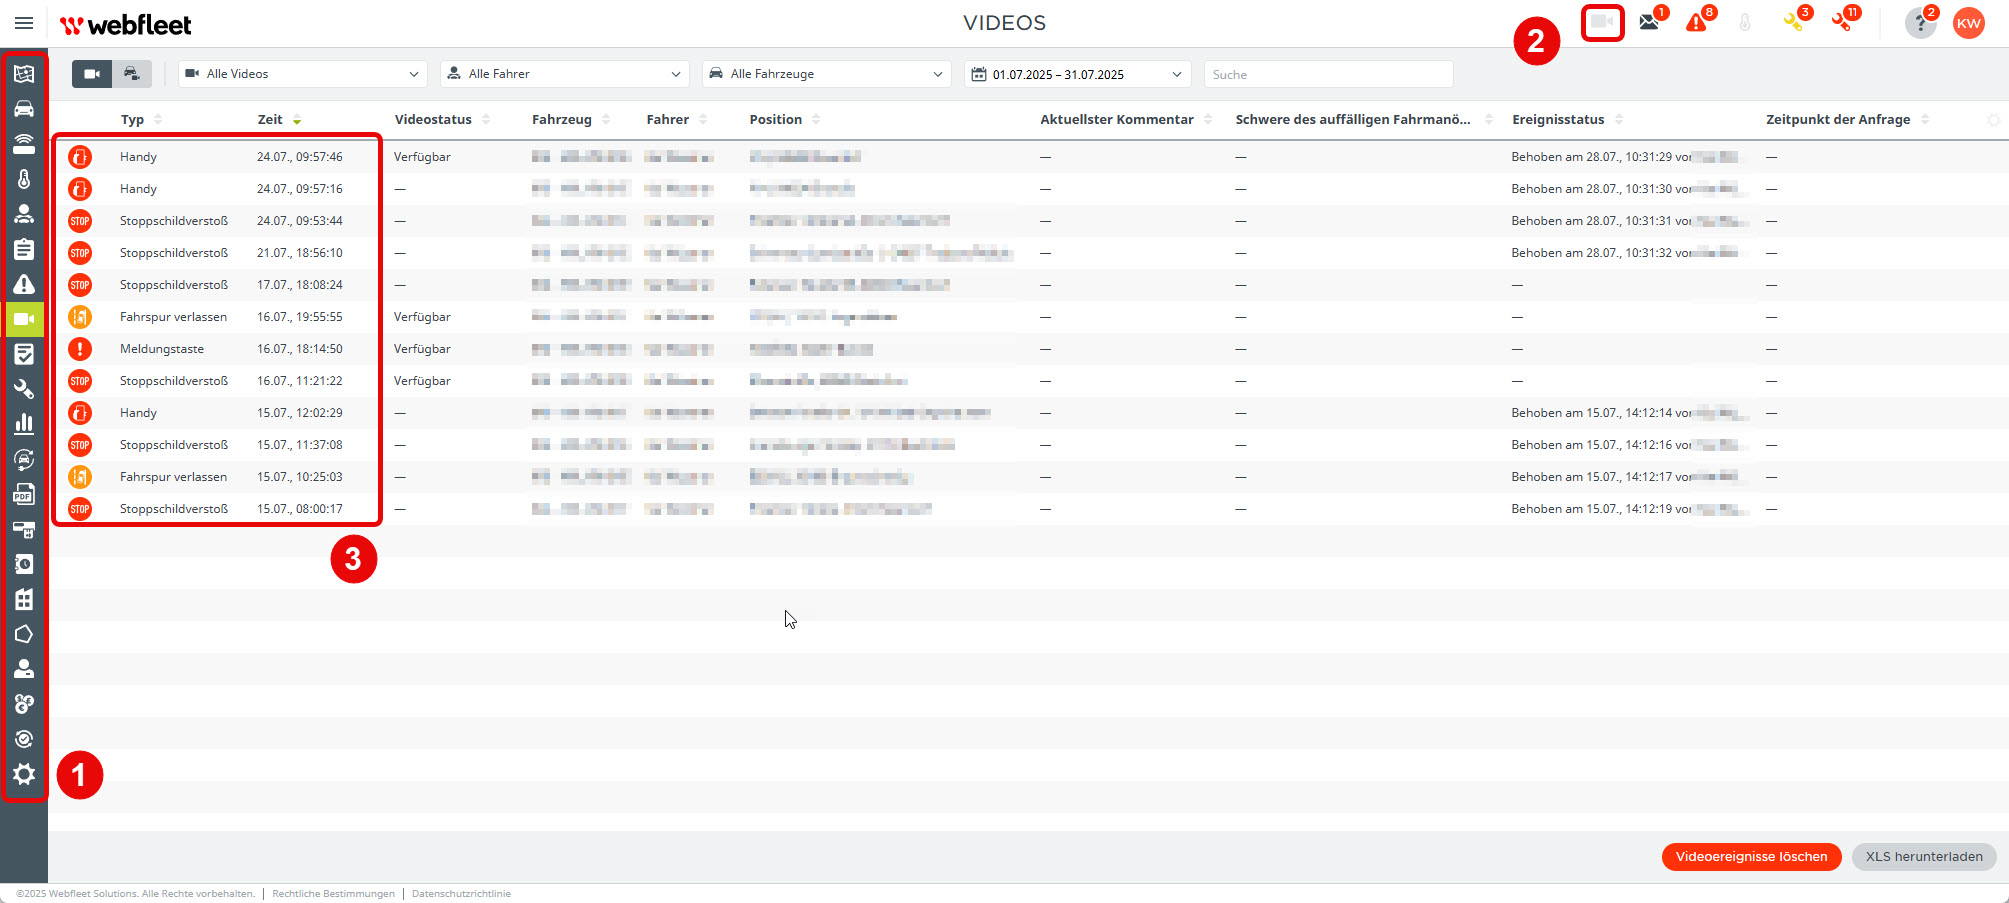Click inside the Suche search field
The image size is (2009, 903).
pyautogui.click(x=1328, y=73)
